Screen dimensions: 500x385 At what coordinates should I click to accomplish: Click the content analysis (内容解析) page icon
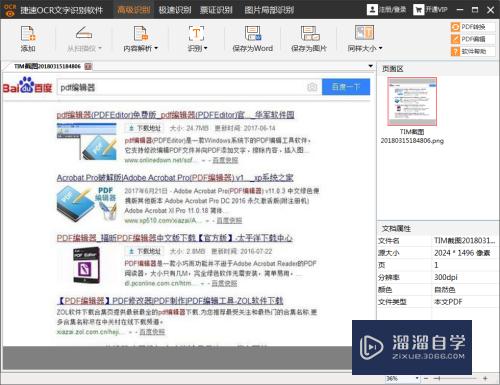tap(140, 33)
